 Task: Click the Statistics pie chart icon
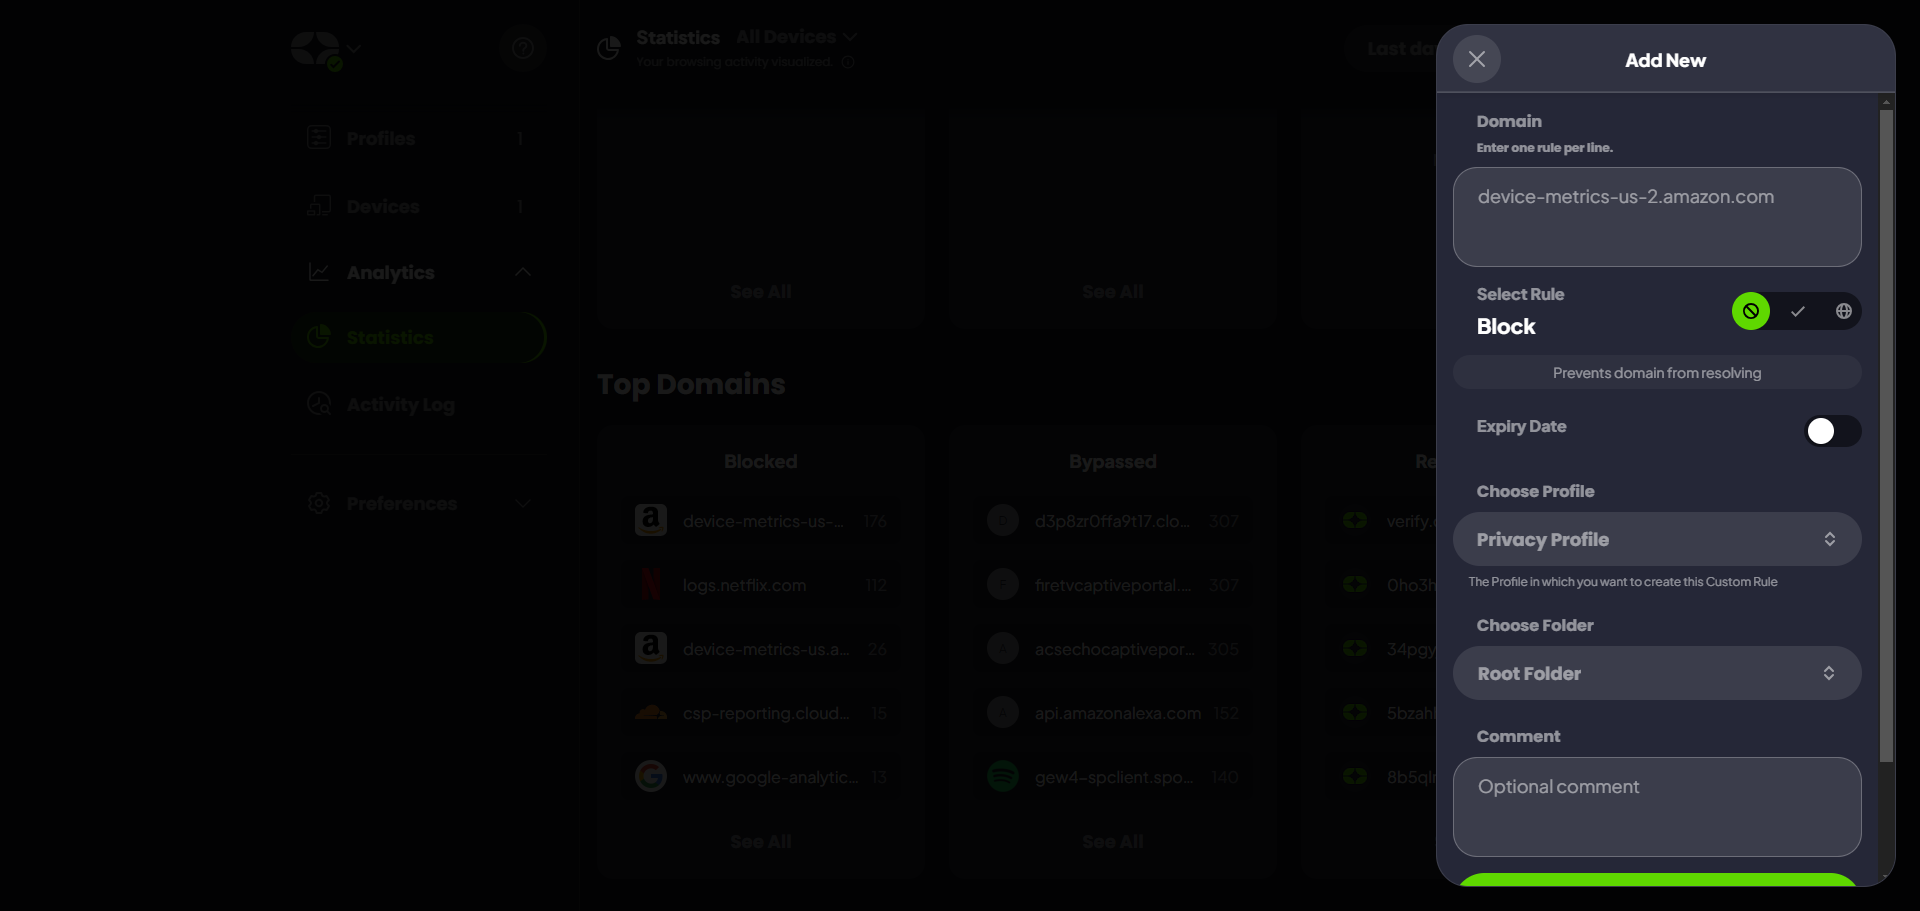(x=608, y=48)
